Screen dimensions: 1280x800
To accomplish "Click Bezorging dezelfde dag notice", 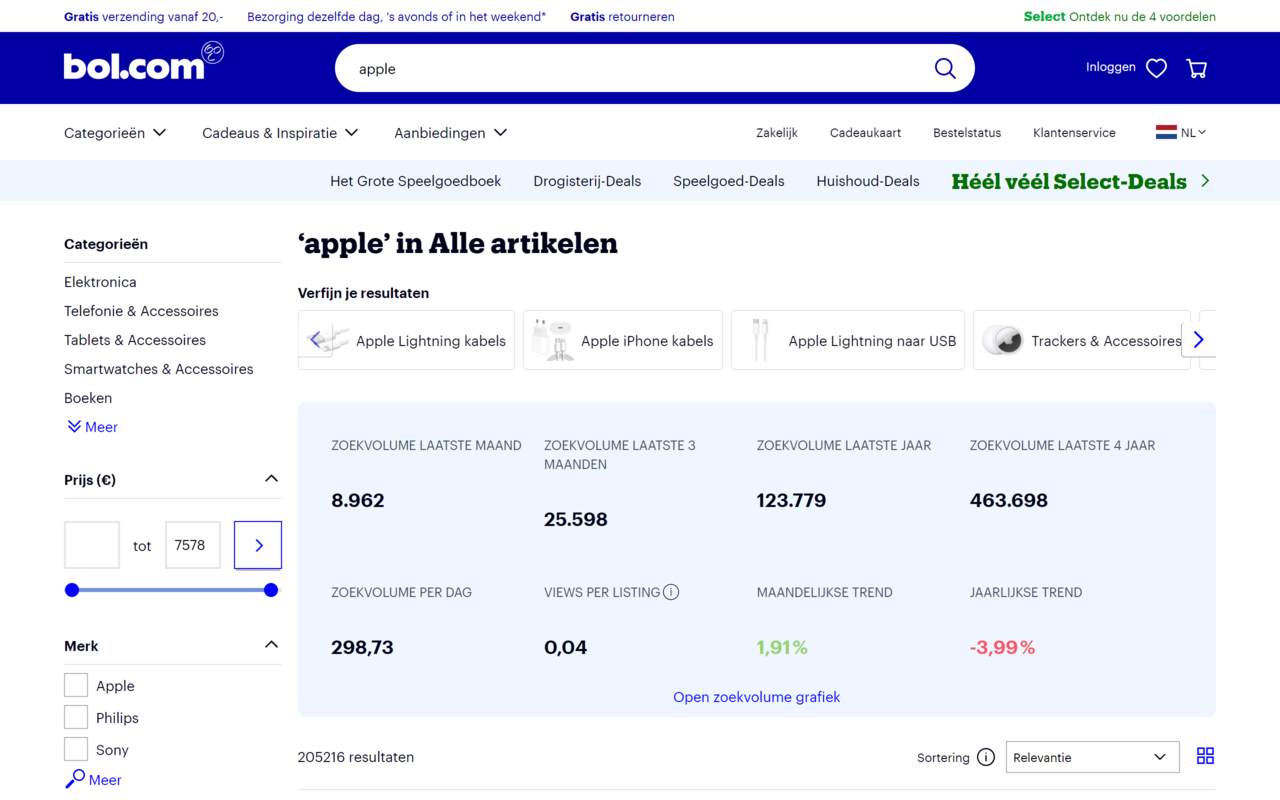I will click(396, 16).
